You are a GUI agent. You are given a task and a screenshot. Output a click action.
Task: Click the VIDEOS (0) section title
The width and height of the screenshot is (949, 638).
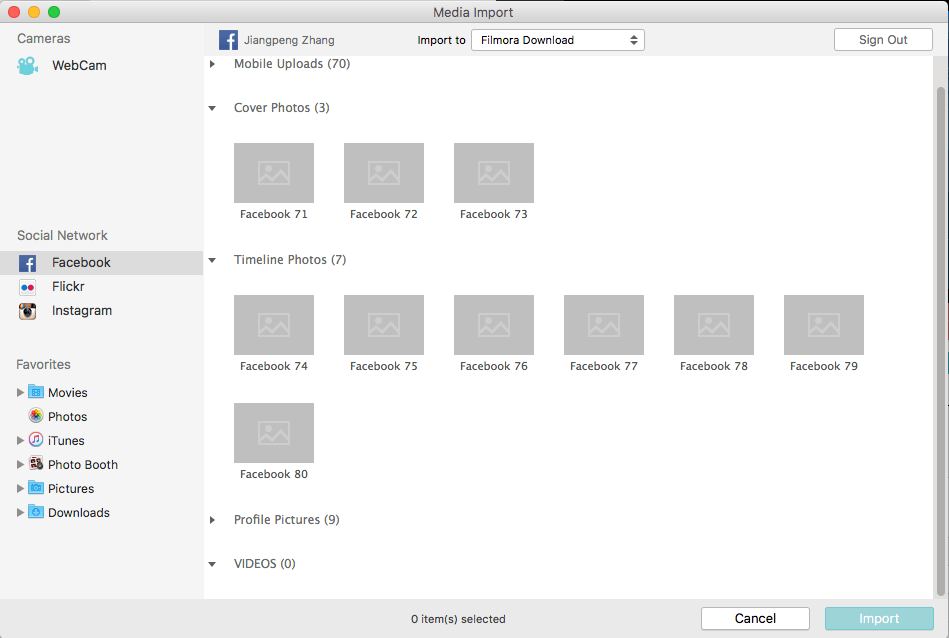[264, 564]
